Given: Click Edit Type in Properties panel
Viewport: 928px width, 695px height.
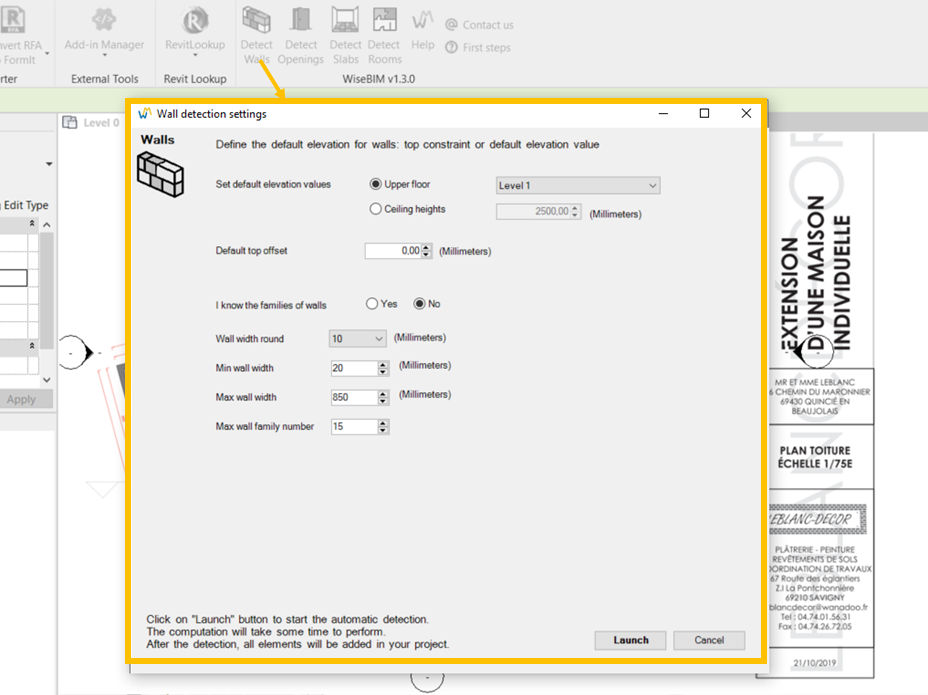Looking at the screenshot, I should click(26, 205).
